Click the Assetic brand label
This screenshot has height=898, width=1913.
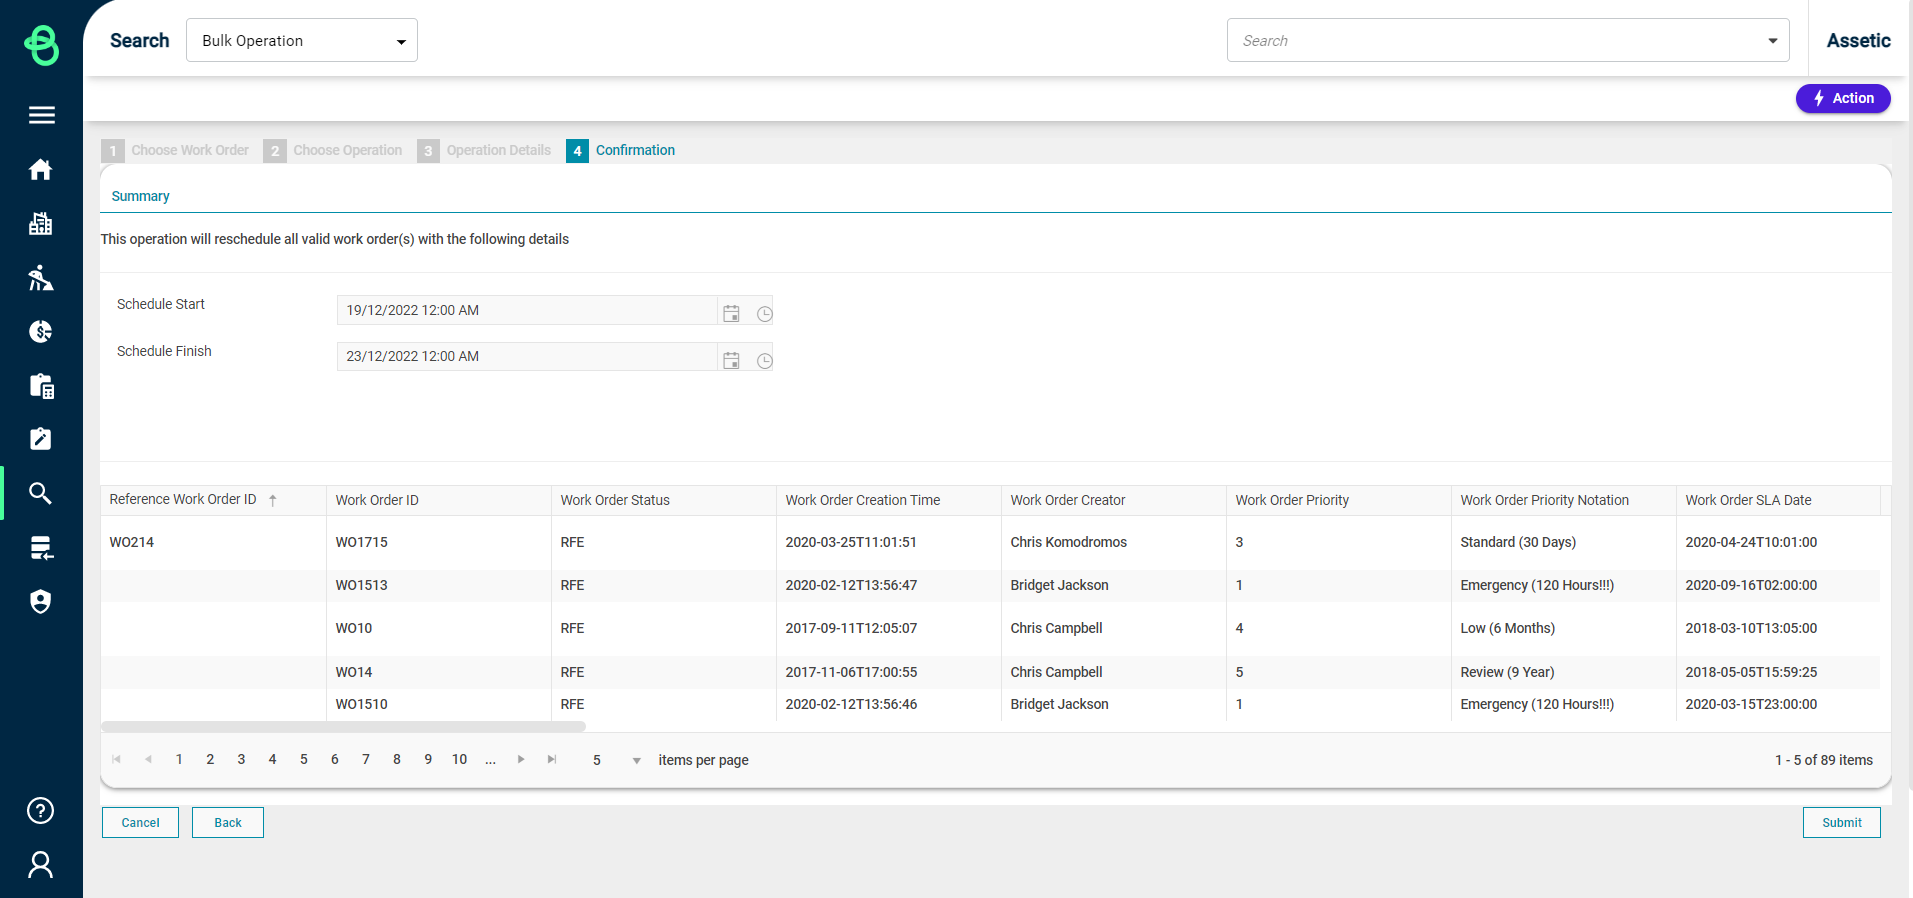pos(1859,40)
